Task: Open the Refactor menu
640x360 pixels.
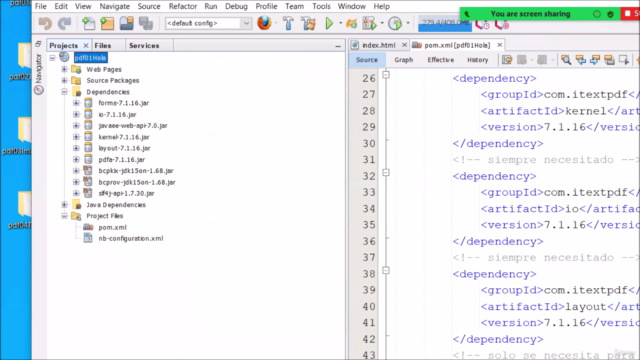Action: (x=183, y=6)
